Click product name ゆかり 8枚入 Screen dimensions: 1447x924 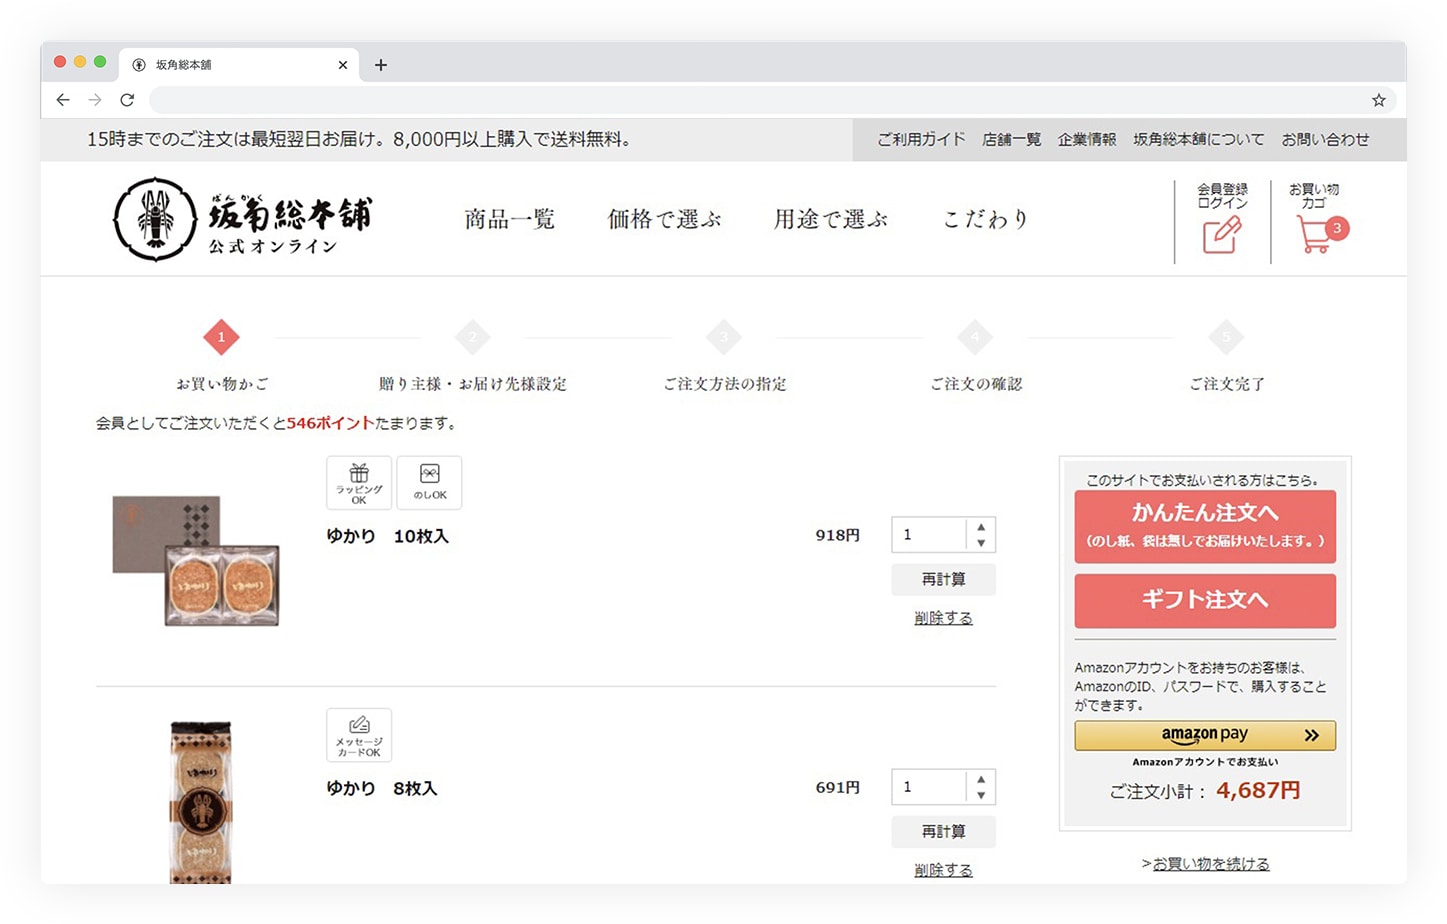pyautogui.click(x=382, y=789)
